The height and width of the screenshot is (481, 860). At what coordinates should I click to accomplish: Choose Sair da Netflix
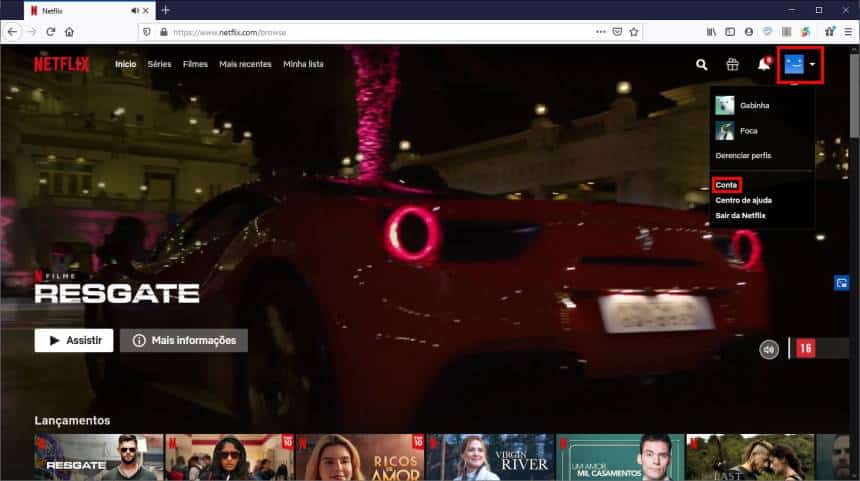pos(740,216)
